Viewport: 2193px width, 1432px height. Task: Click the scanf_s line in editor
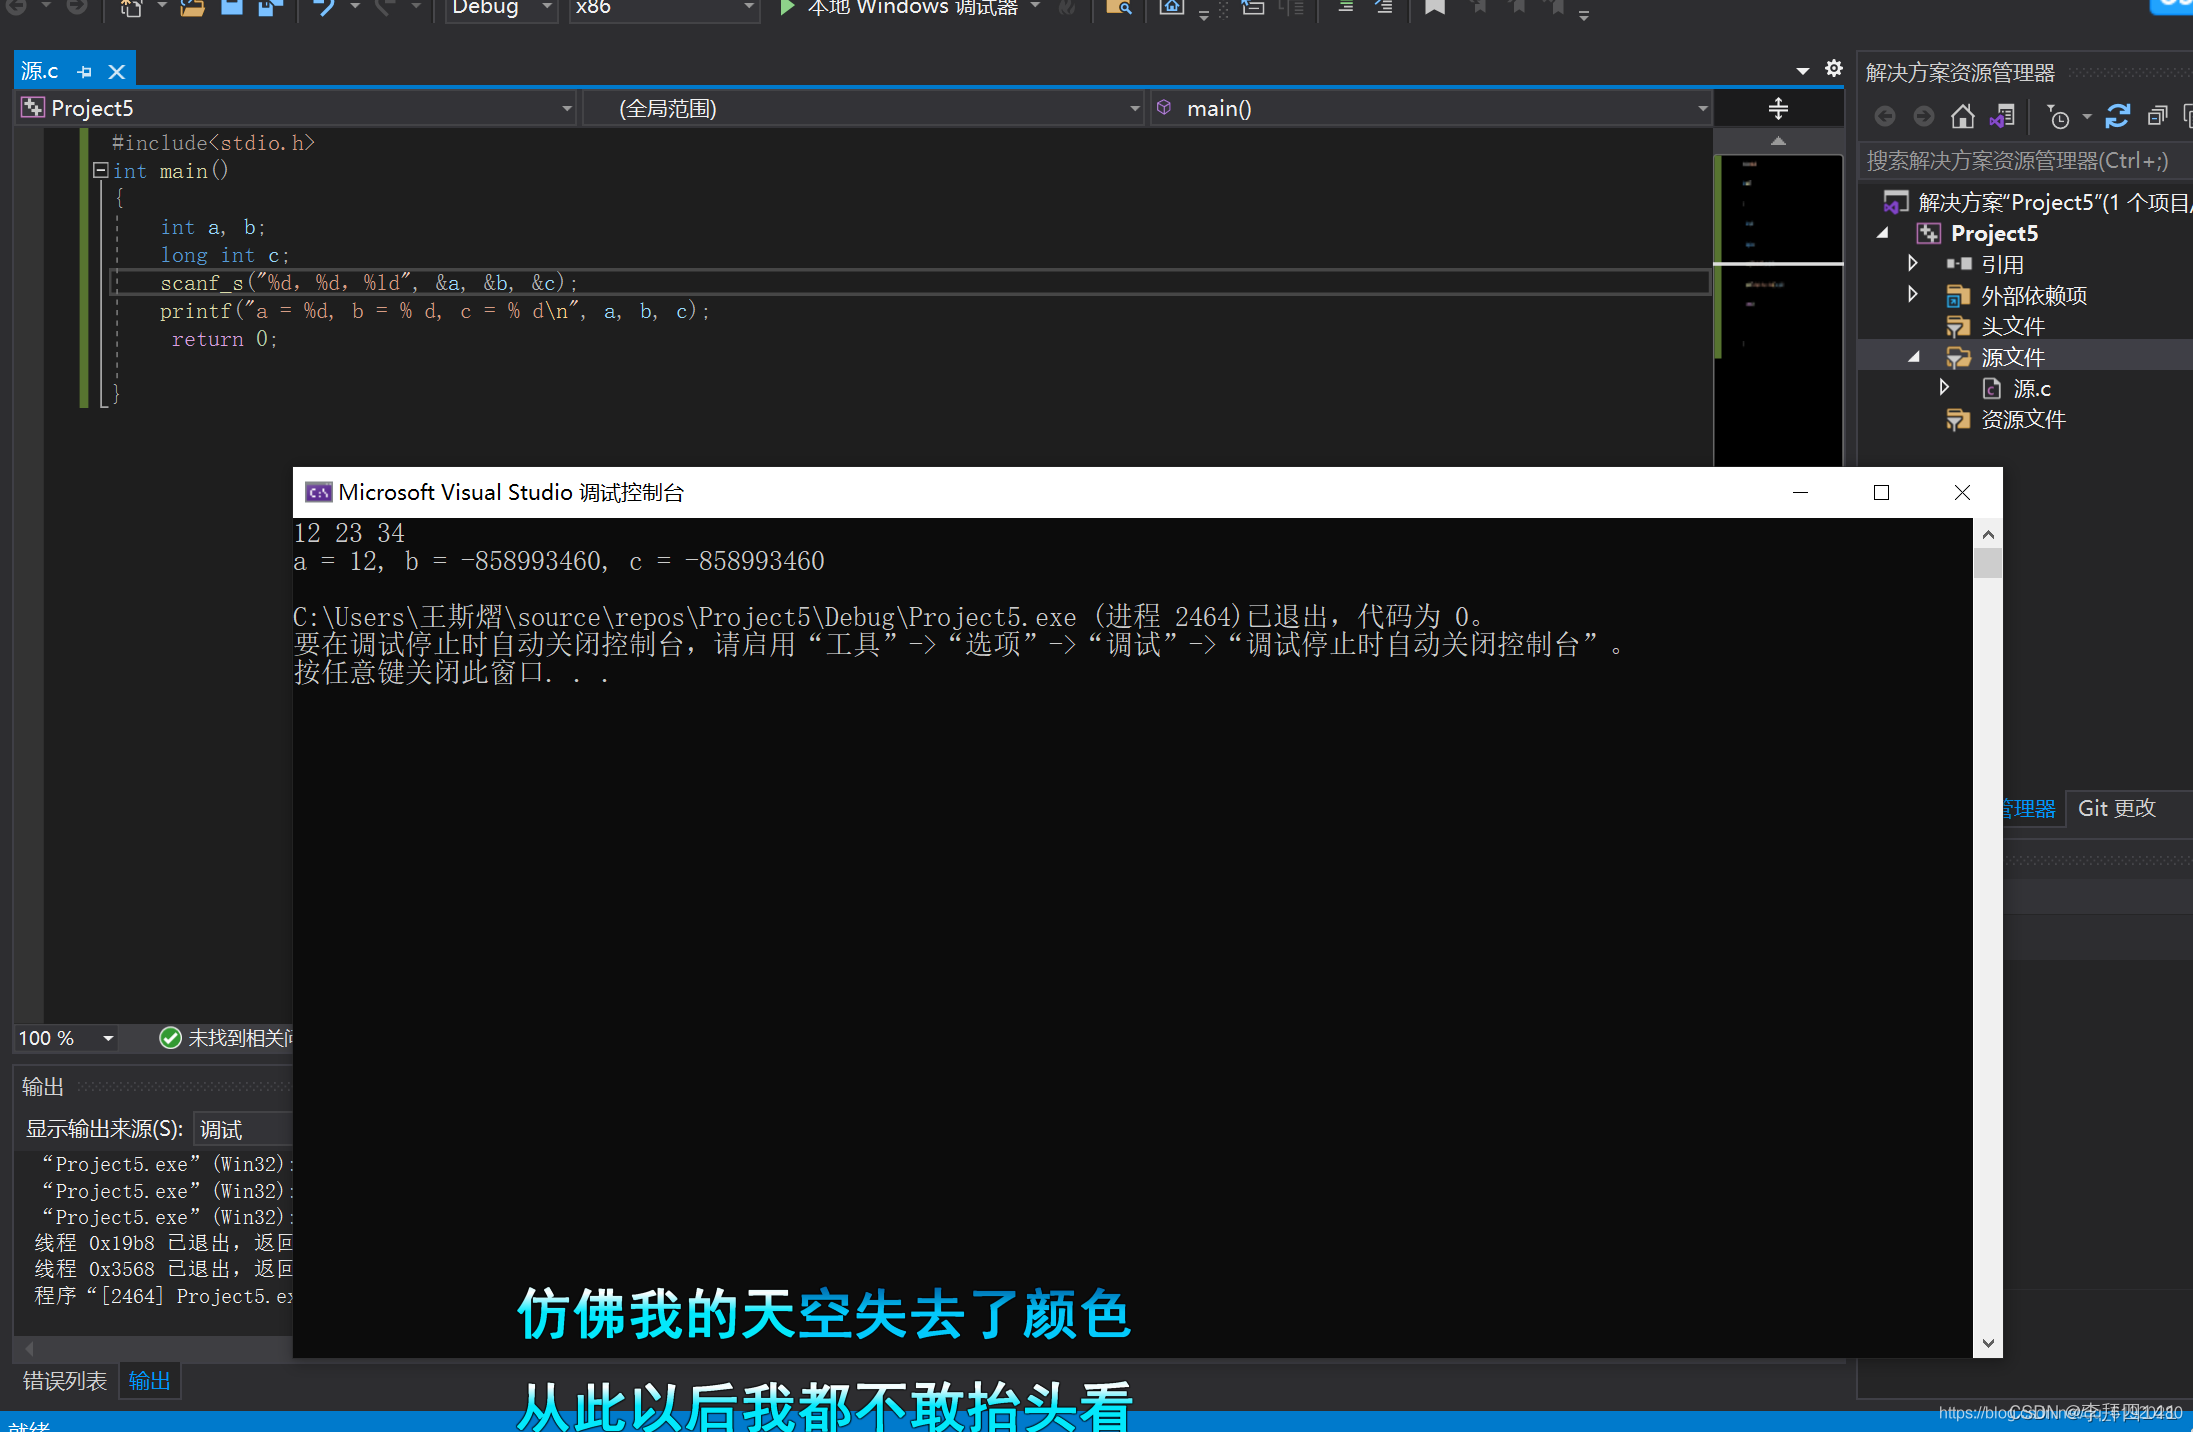click(x=369, y=283)
